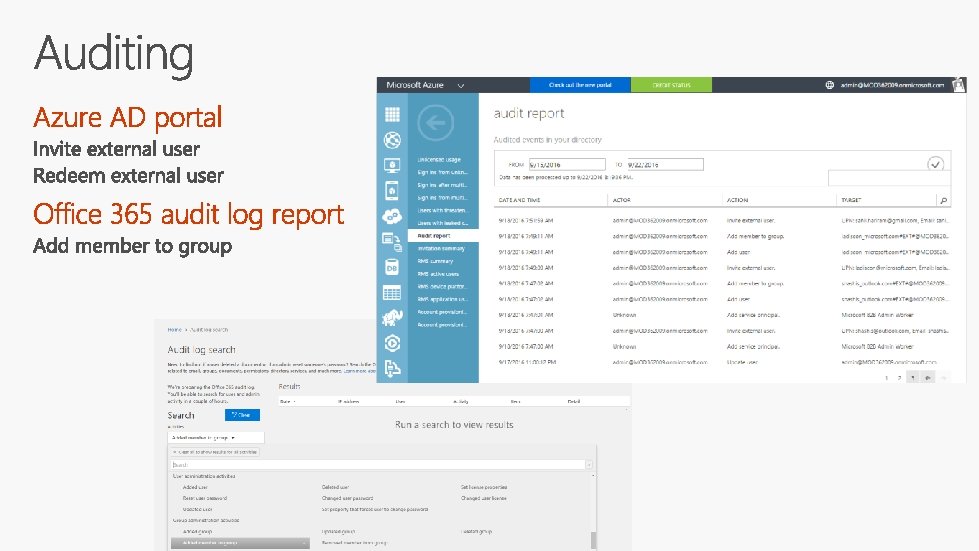Image resolution: width=979 pixels, height=551 pixels.
Task: Click the admin account email in Azure header
Action: (892, 85)
